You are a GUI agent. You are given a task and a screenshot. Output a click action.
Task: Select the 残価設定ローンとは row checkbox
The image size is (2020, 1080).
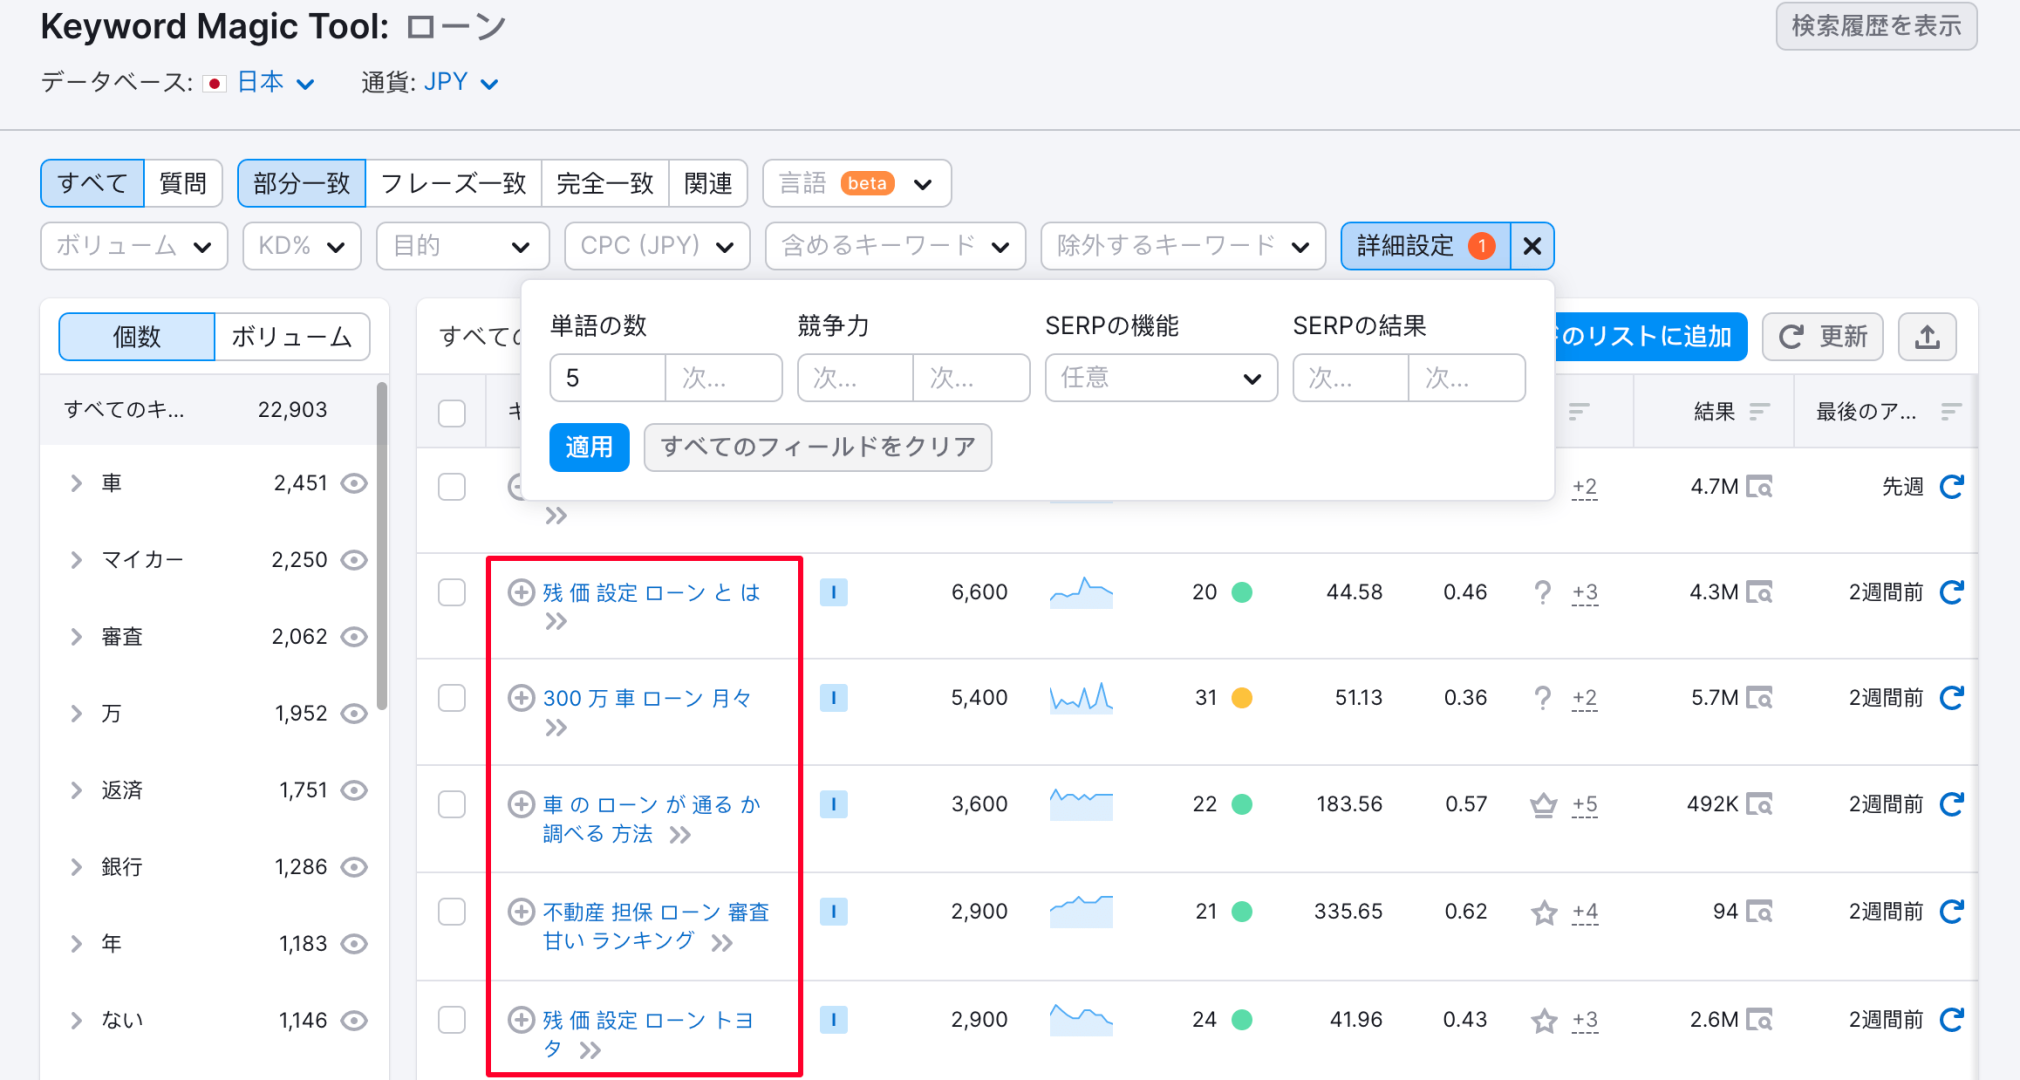[x=451, y=592]
